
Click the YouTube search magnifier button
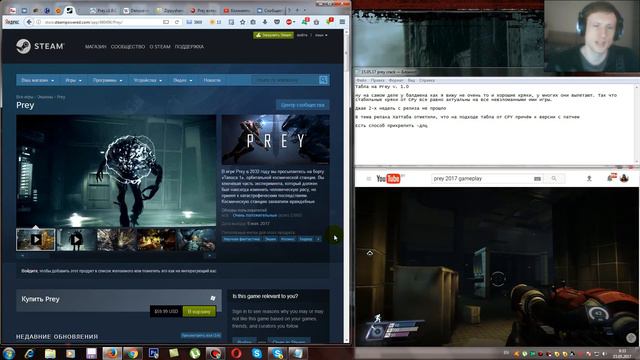554,178
